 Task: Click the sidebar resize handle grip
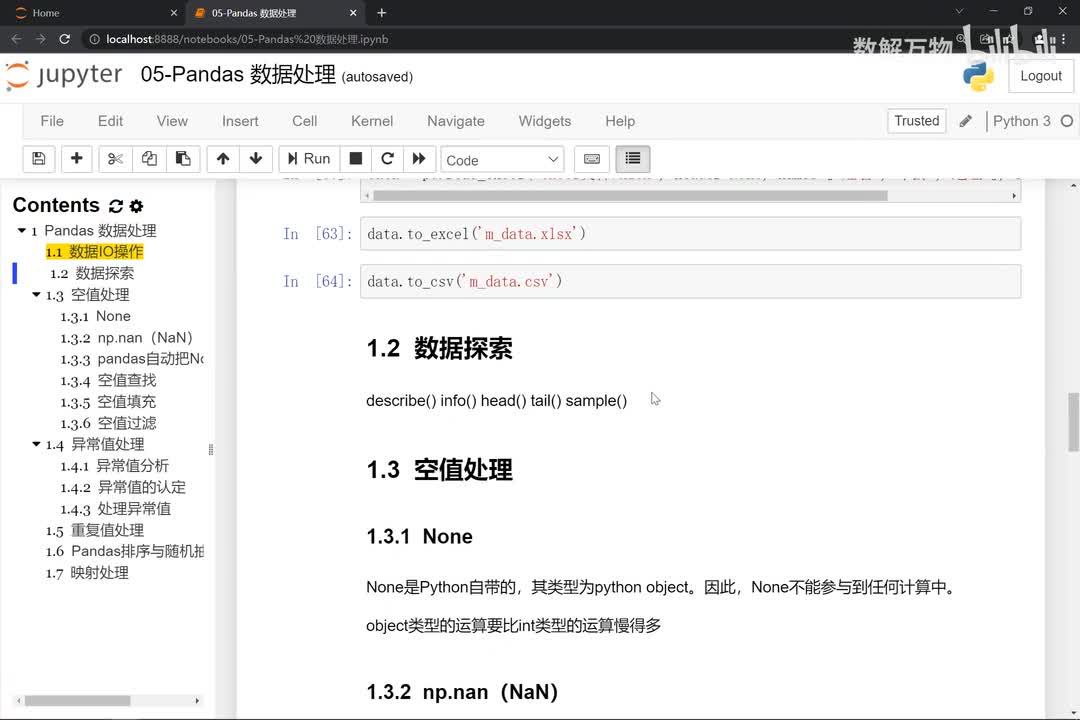click(211, 449)
